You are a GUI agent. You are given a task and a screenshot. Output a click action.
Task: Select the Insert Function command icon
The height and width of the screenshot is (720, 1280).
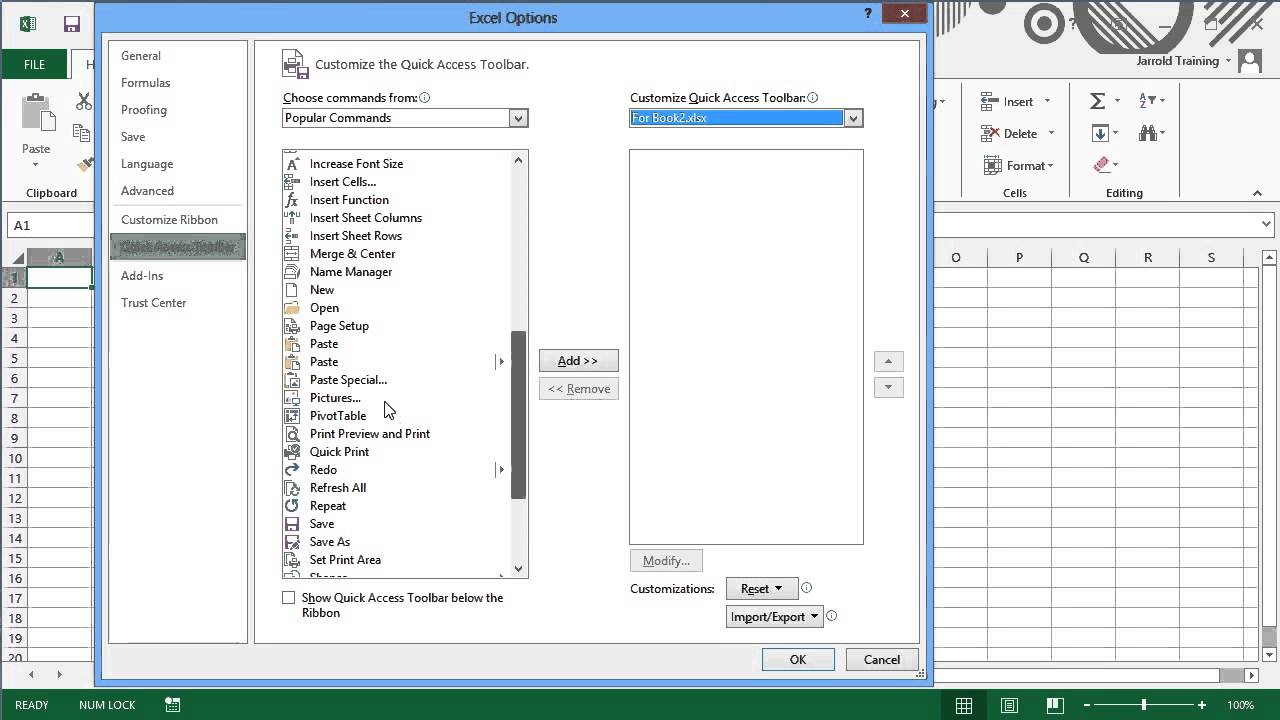(292, 200)
